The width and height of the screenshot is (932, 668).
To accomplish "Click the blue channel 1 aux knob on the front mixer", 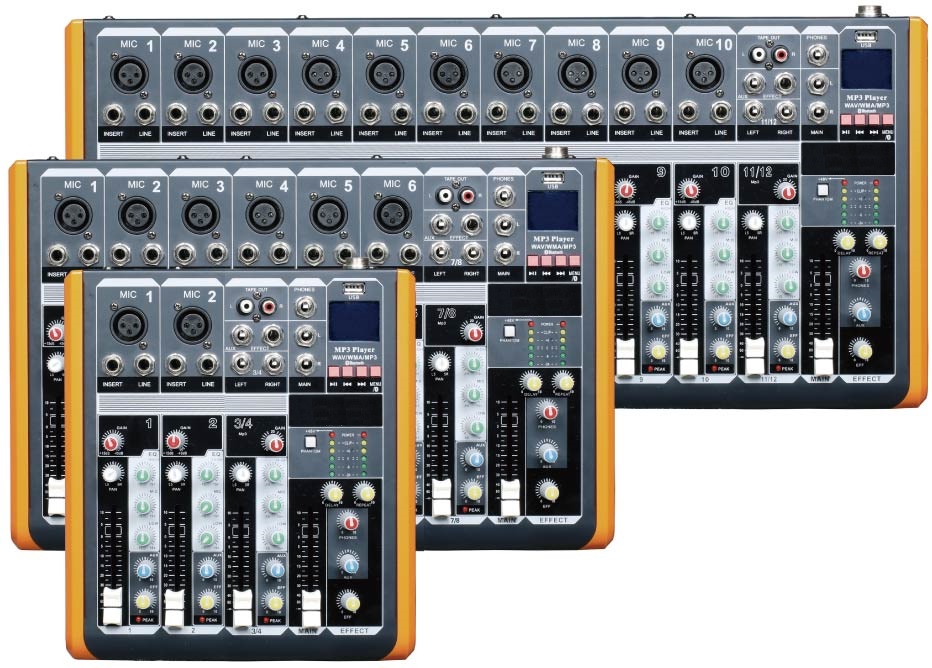I will click(144, 570).
